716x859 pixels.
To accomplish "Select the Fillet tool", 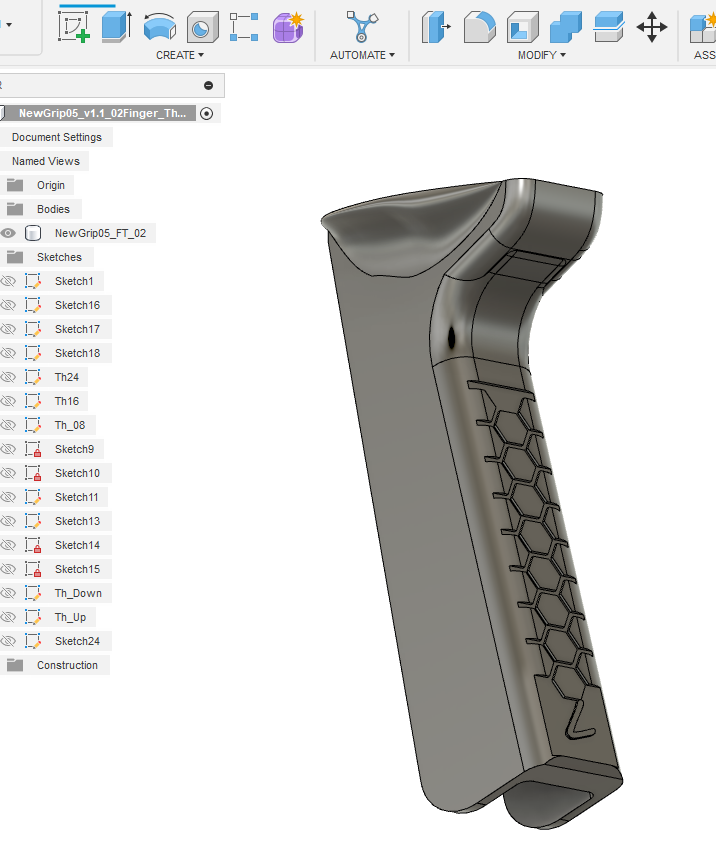I will tap(479, 27).
